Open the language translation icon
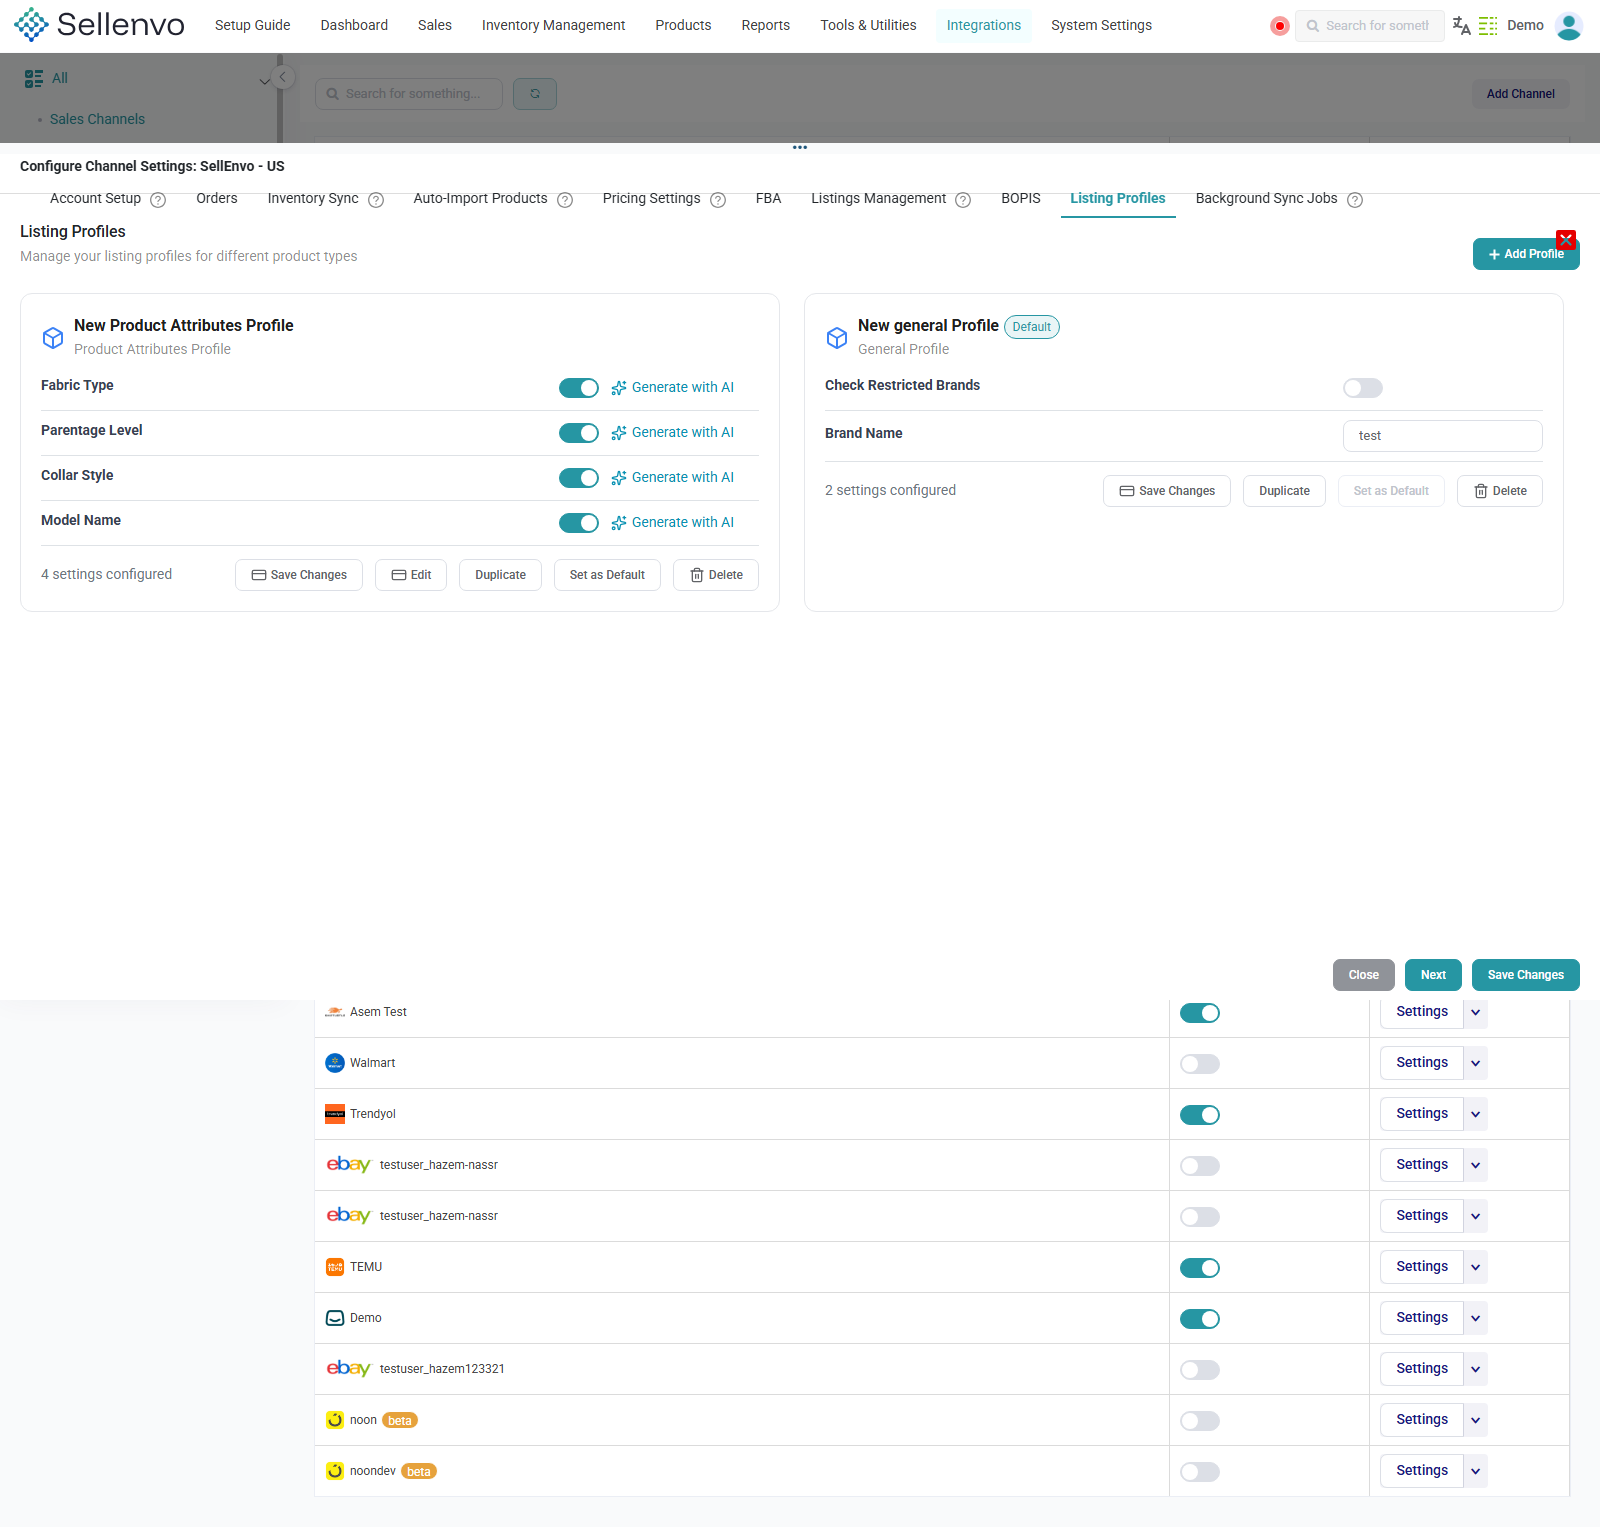The width and height of the screenshot is (1600, 1527). click(x=1461, y=26)
